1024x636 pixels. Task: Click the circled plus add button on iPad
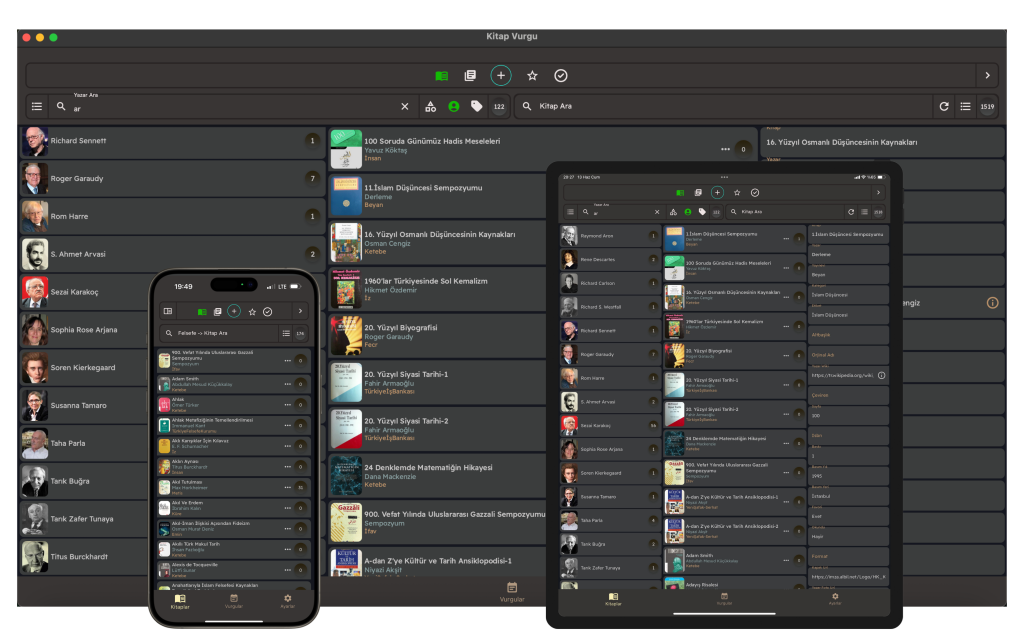(x=717, y=193)
